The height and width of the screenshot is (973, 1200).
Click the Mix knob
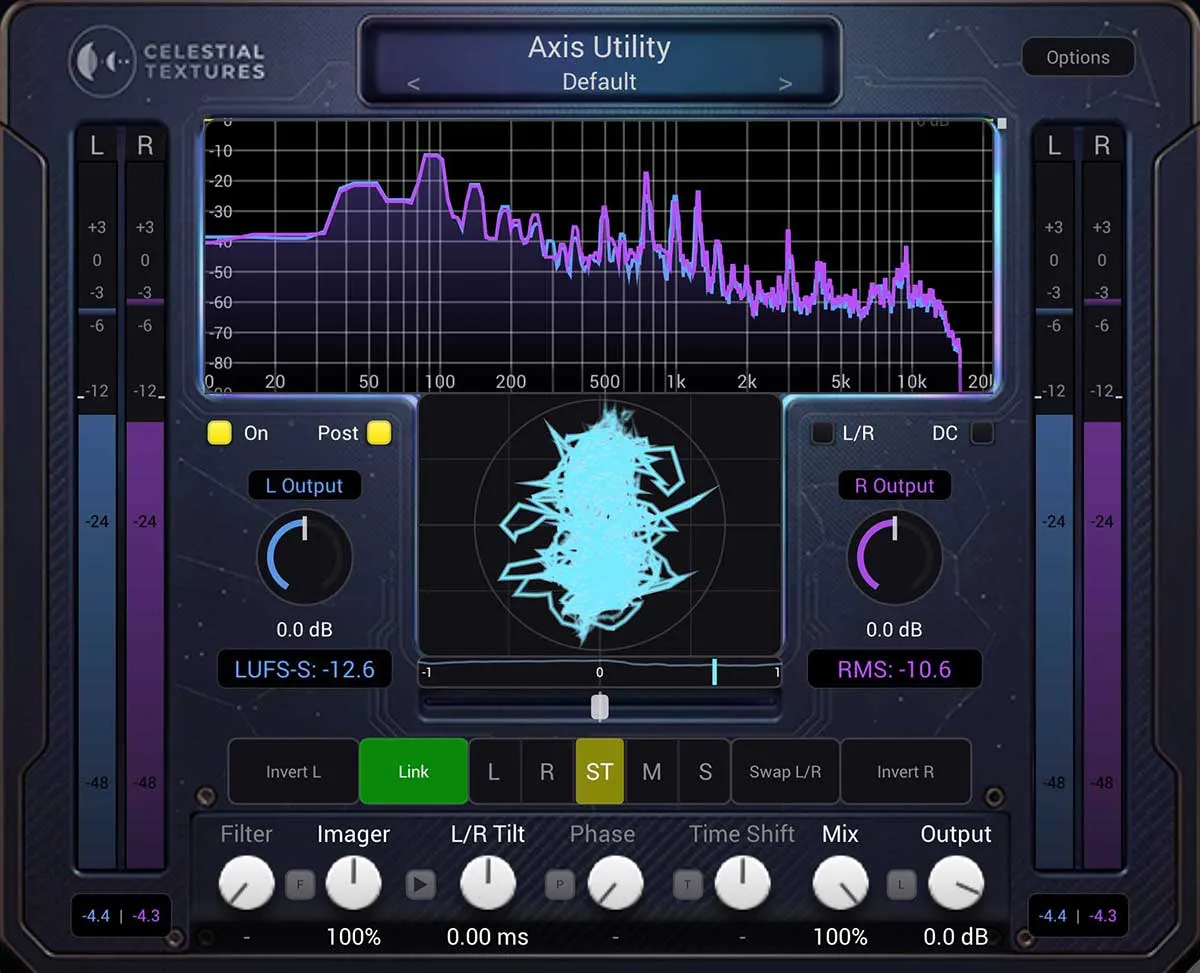(840, 884)
